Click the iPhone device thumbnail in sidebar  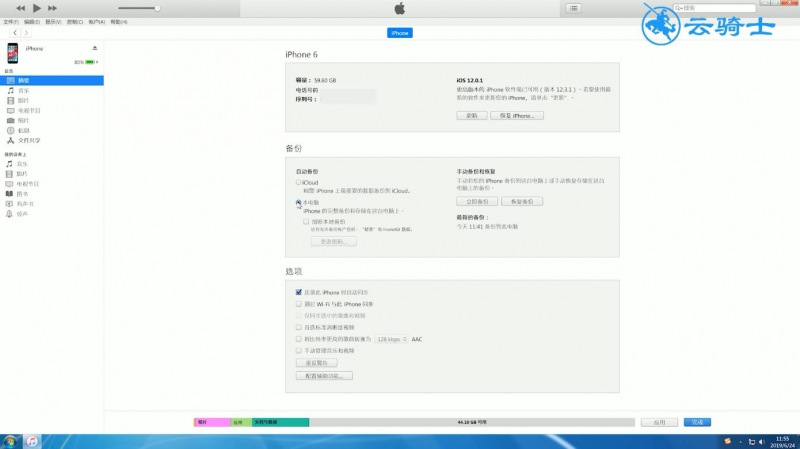tap(12, 53)
